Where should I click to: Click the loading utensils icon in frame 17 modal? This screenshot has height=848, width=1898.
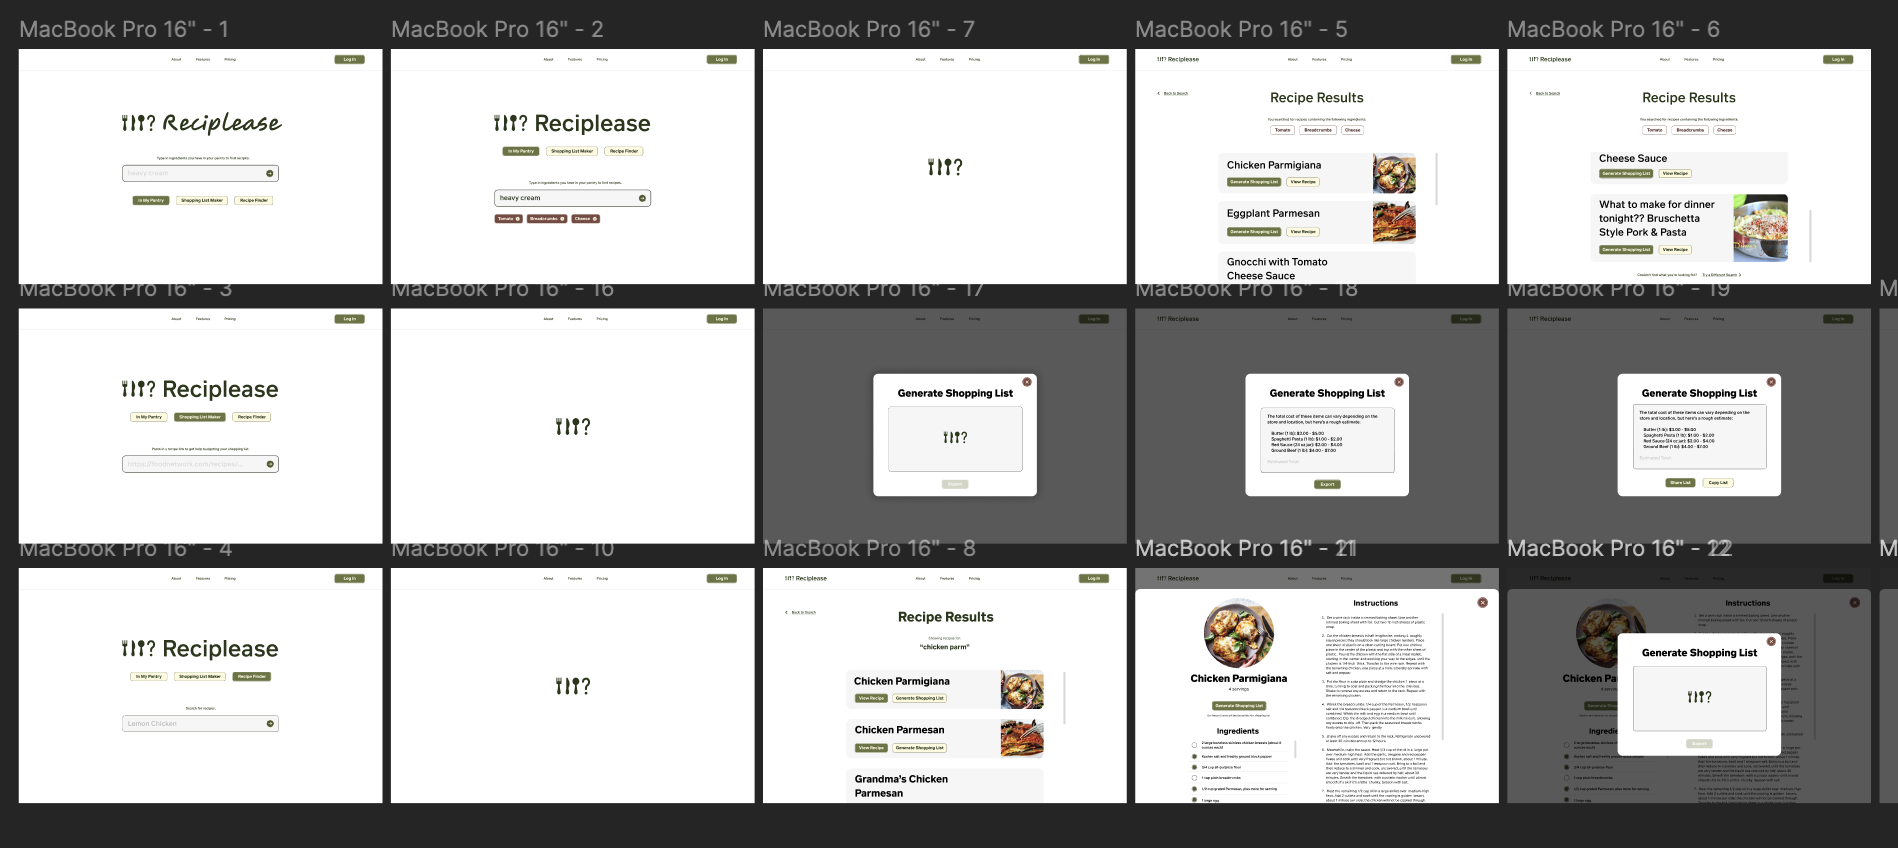[955, 437]
